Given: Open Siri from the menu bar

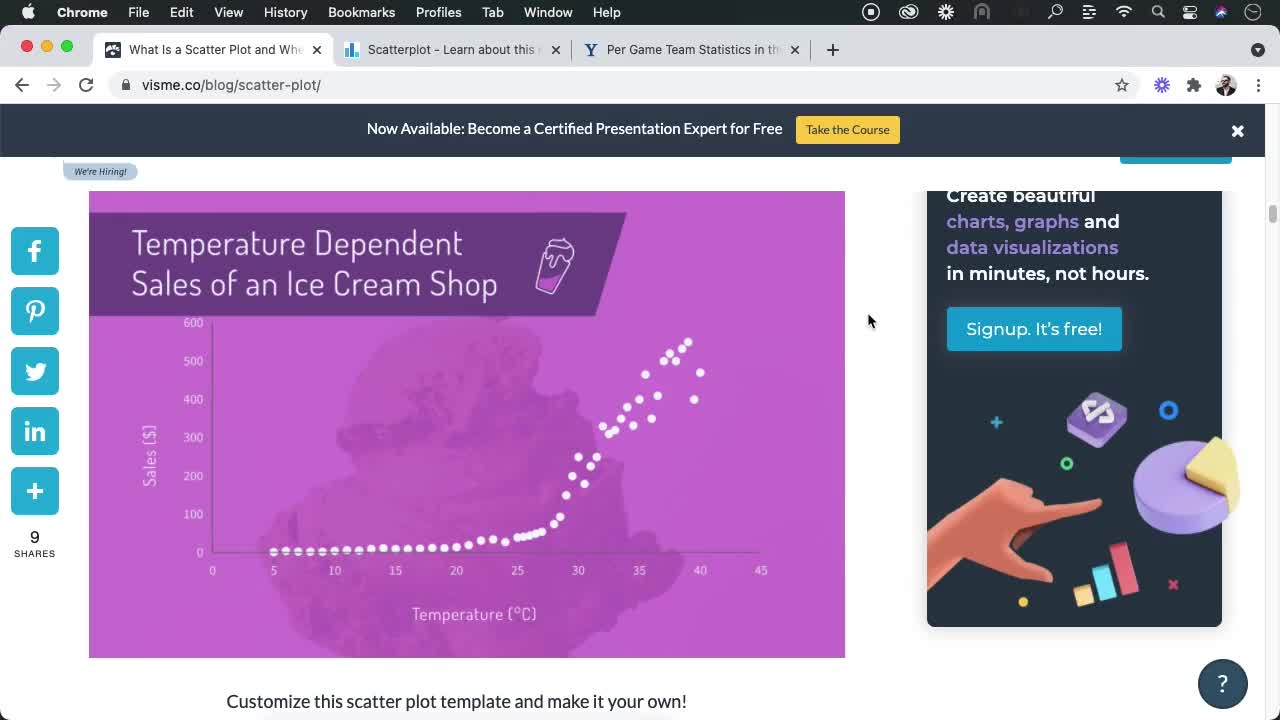Looking at the screenshot, I should pos(1221,12).
